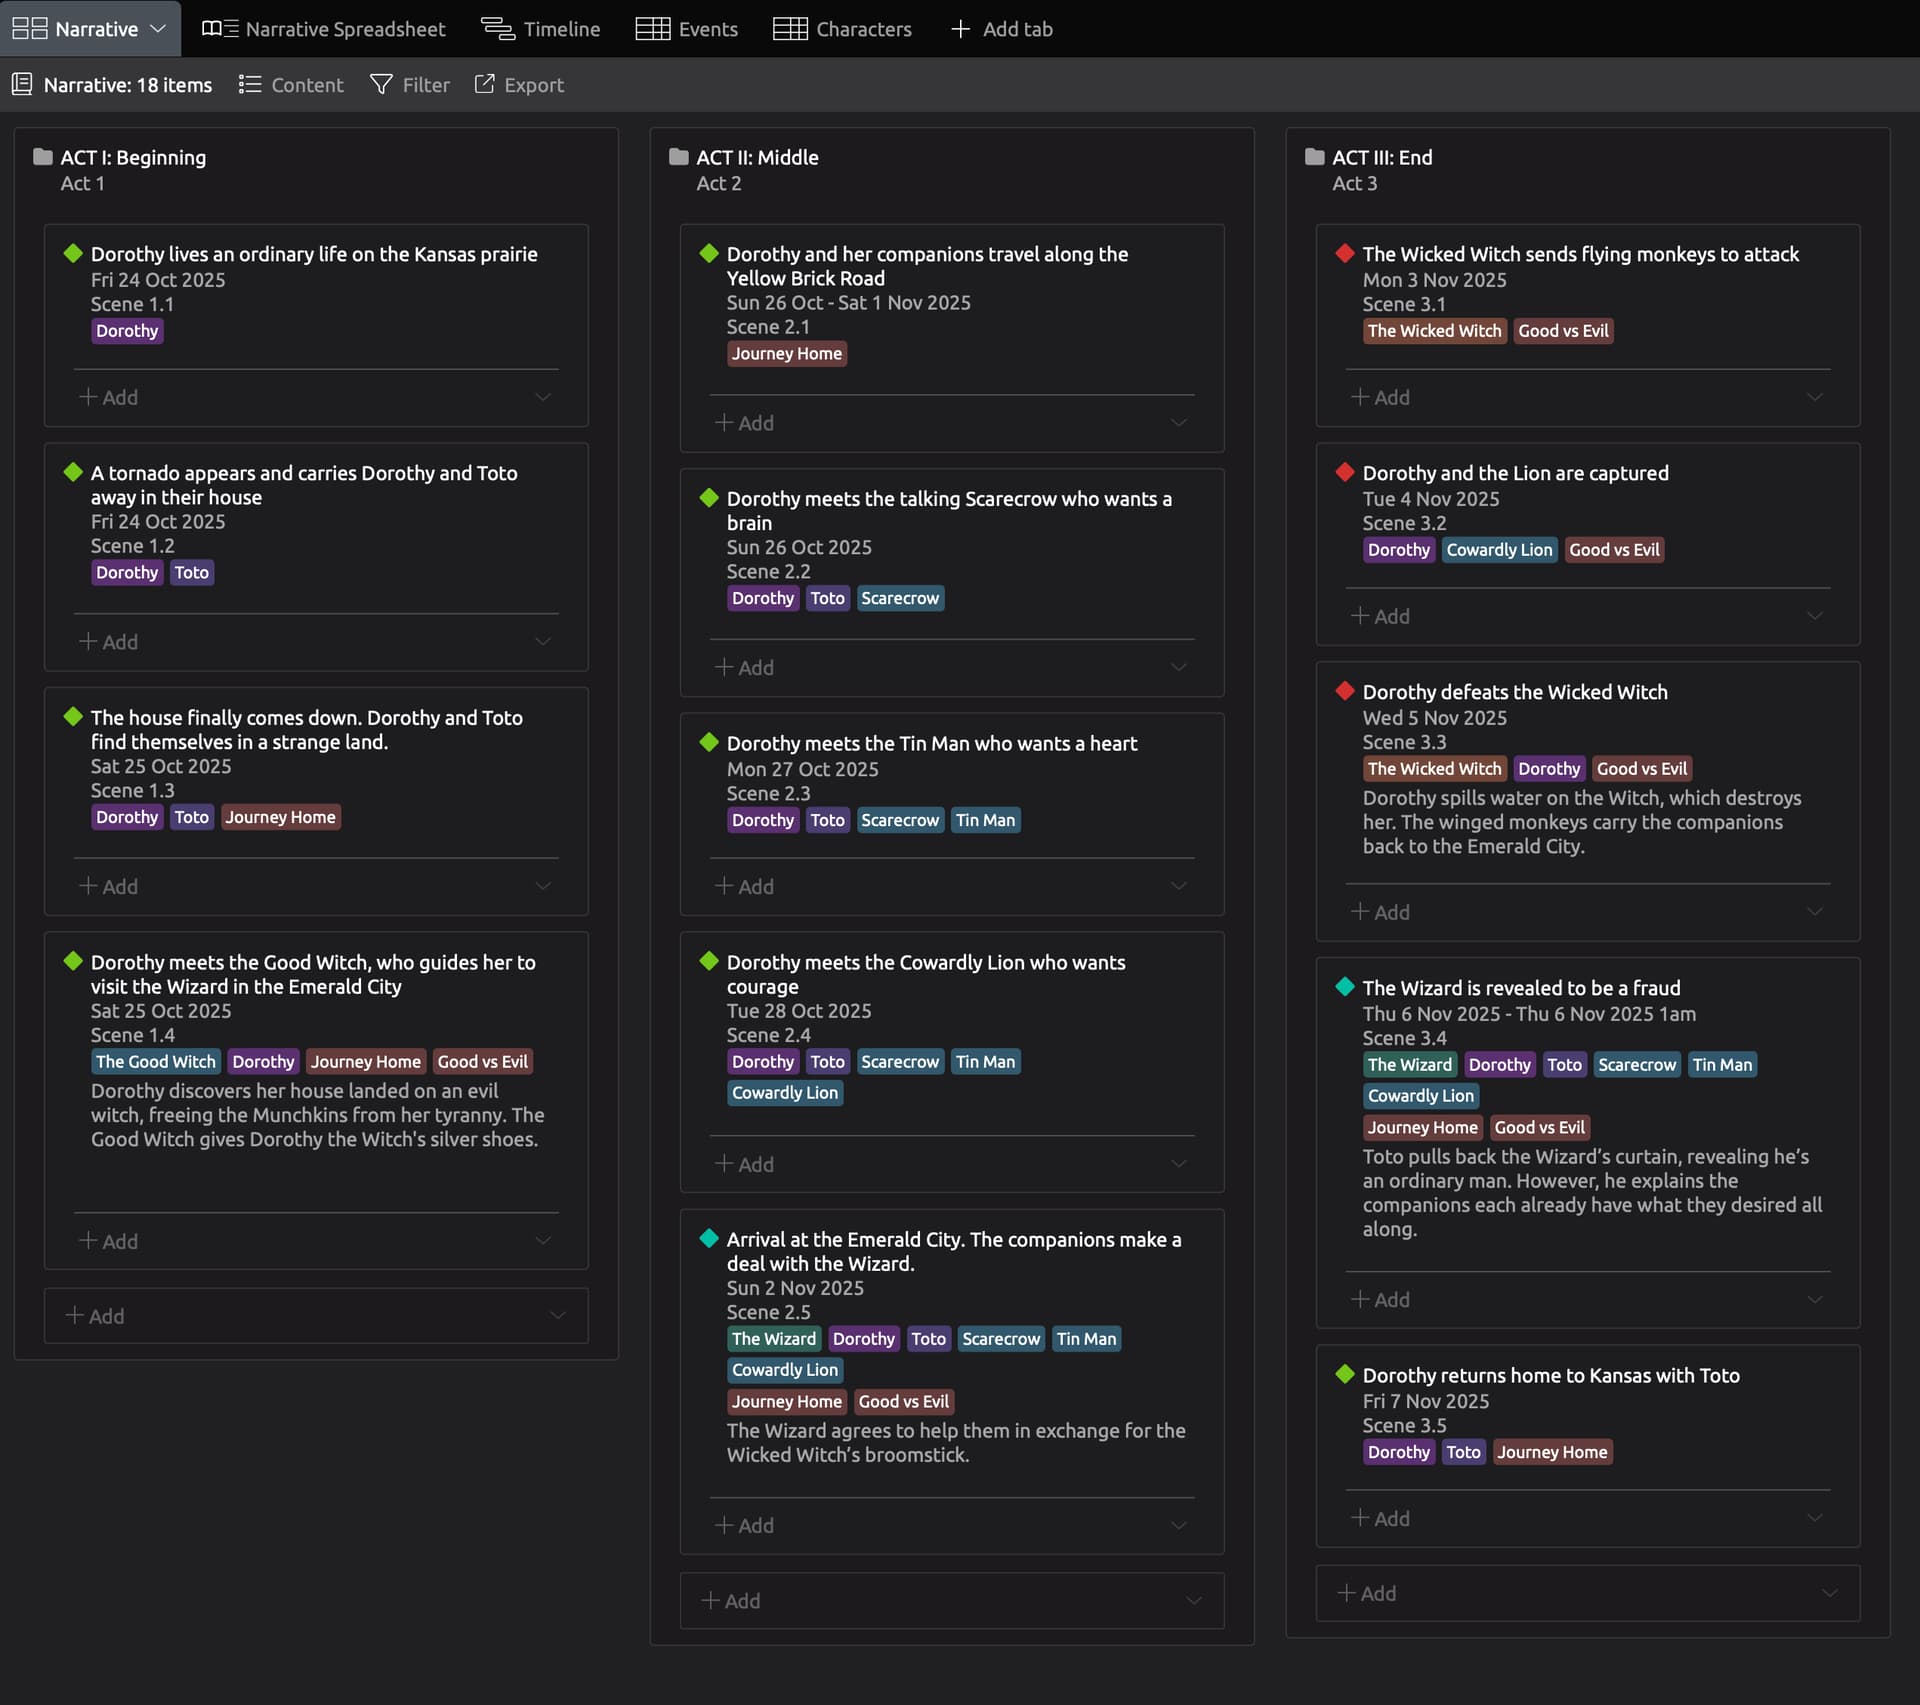Open the Narrative view dropdown chevron
Screen dimensions: 1920x1705
tap(158, 29)
